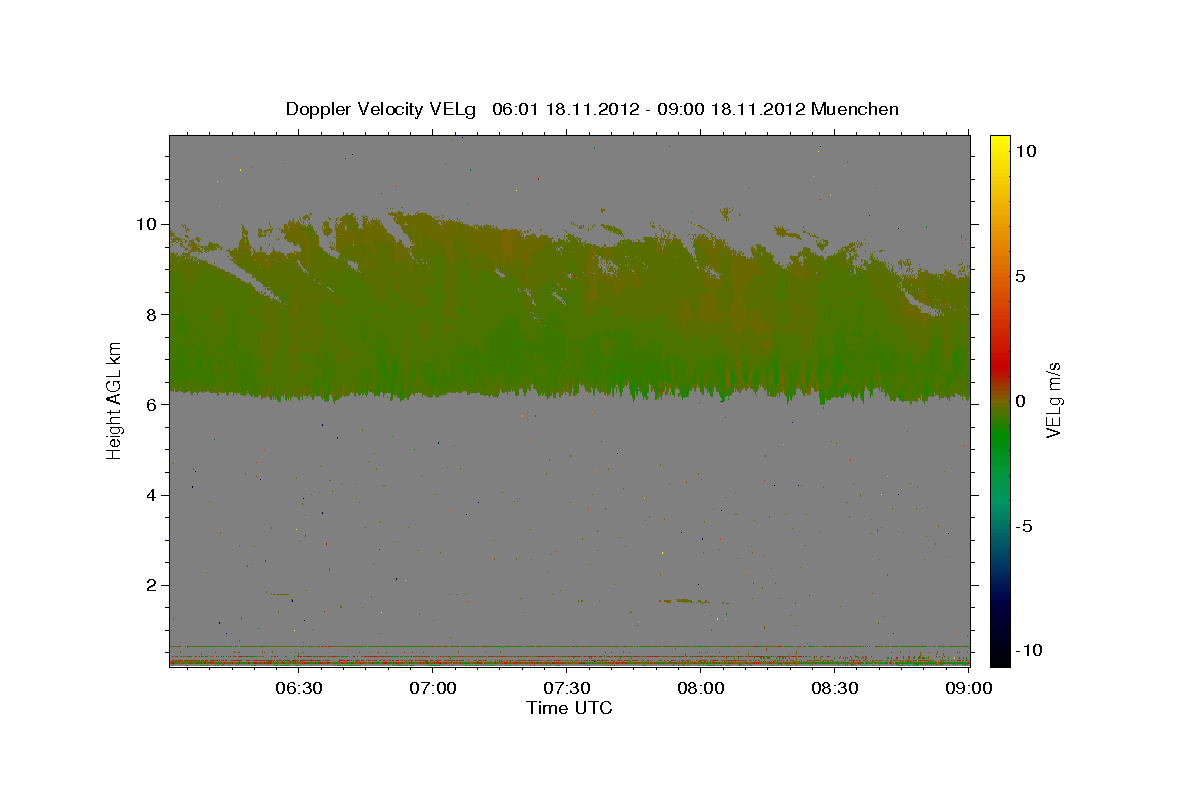Click the 'VELg m/s' colorbar label

point(1053,399)
